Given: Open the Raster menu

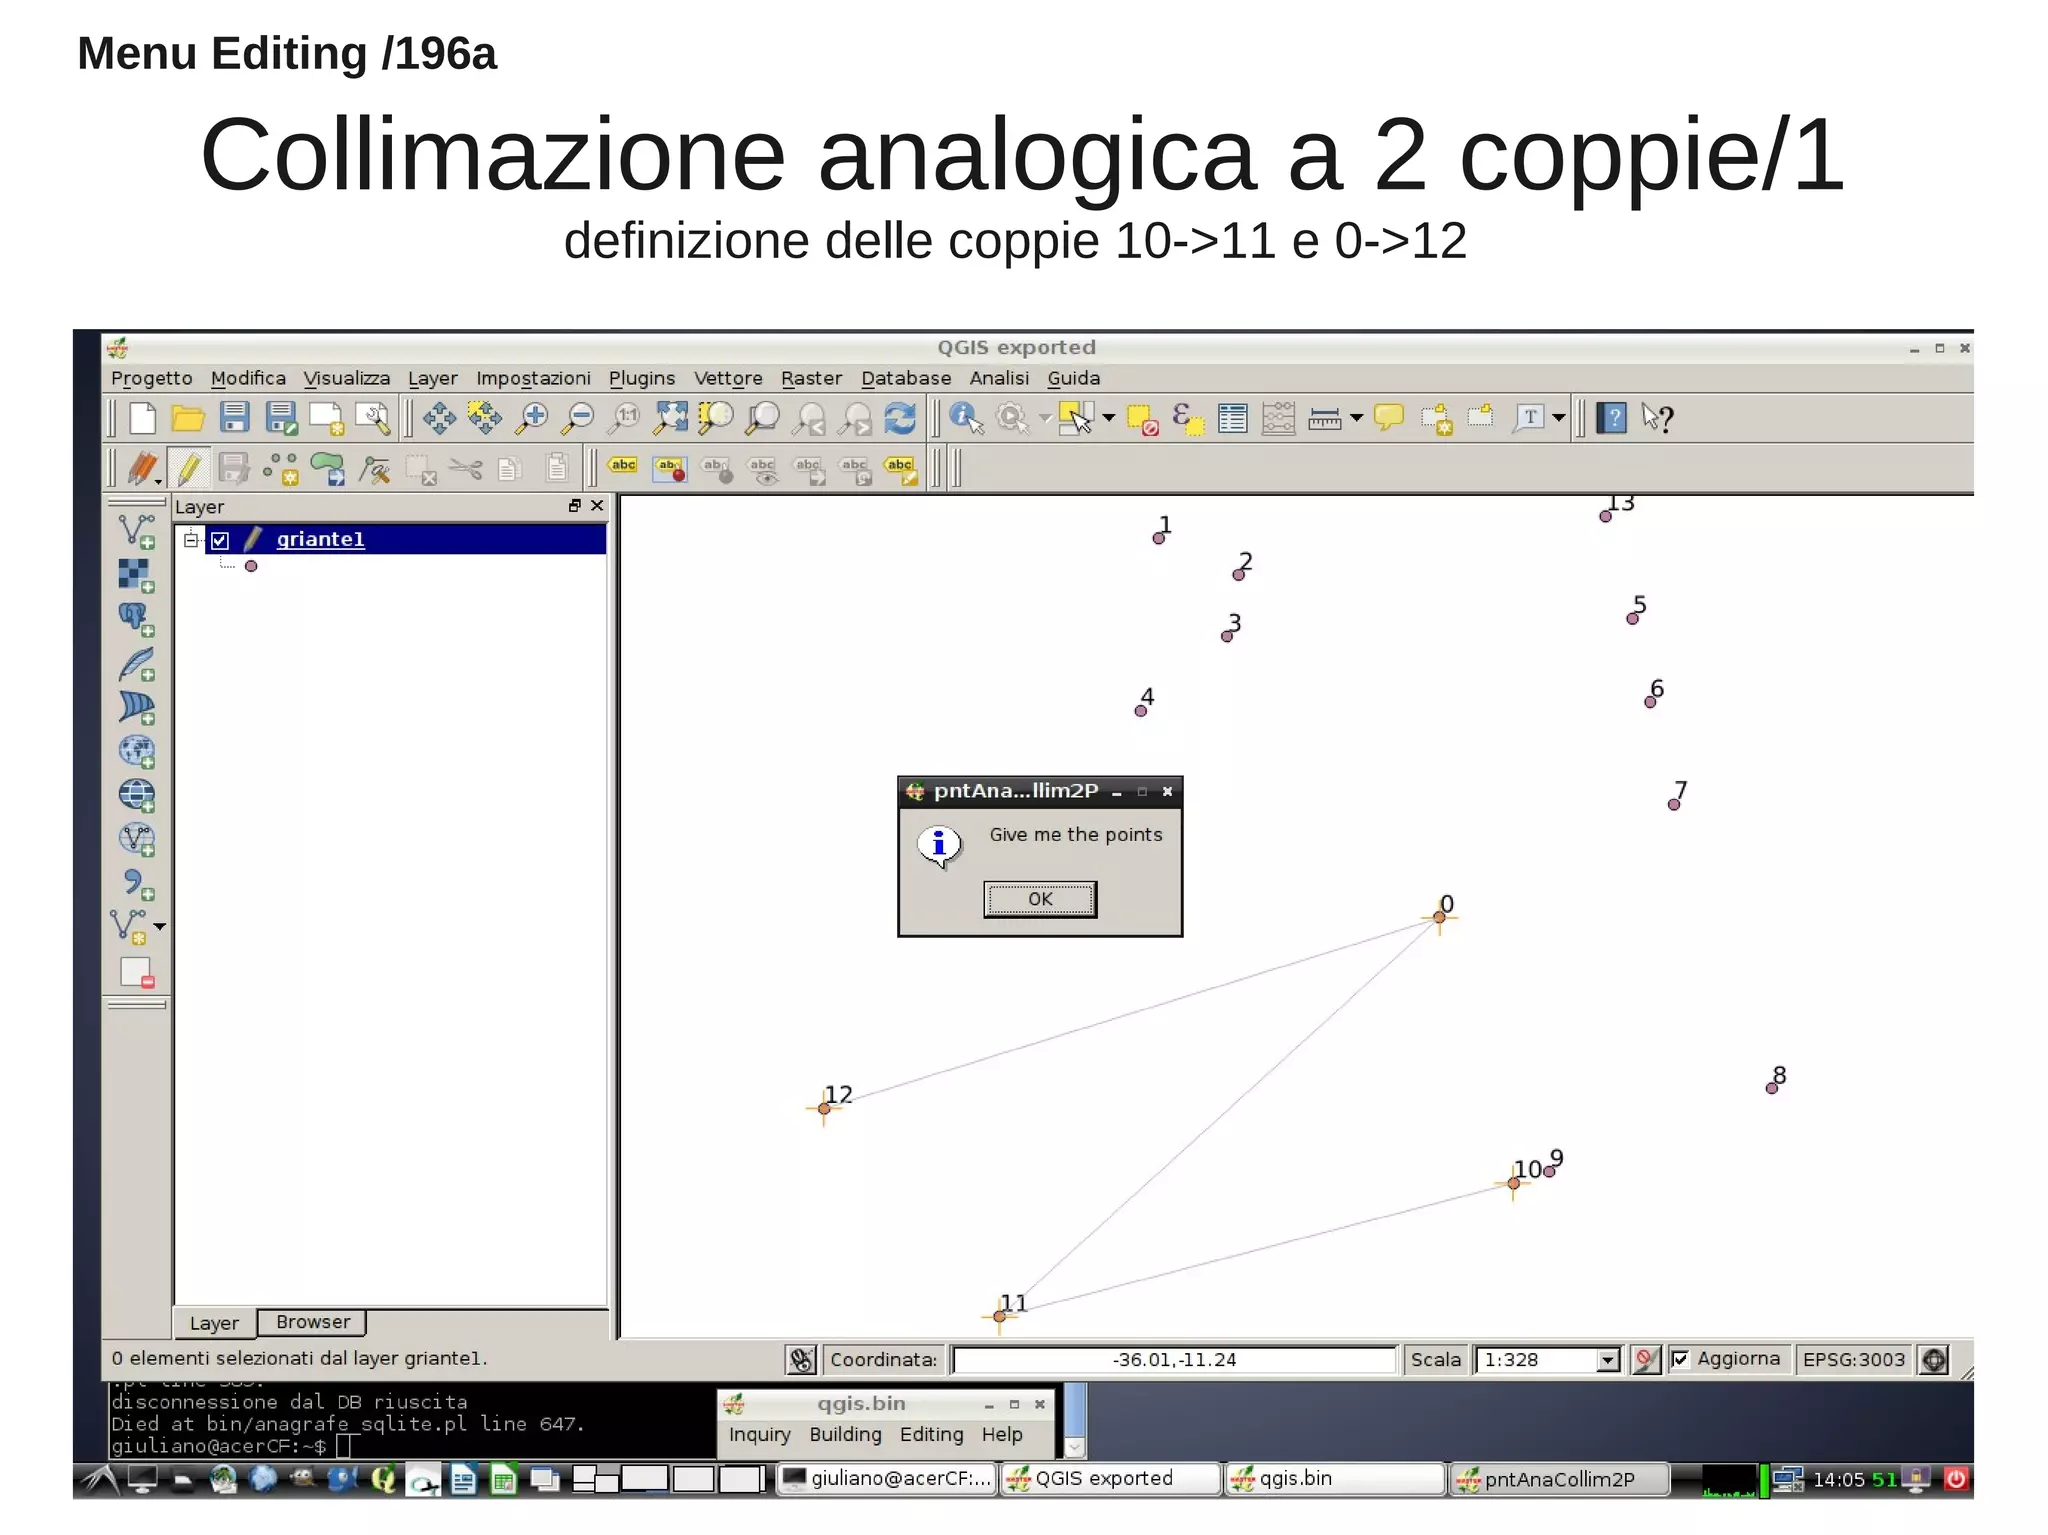Looking at the screenshot, I should coord(811,378).
